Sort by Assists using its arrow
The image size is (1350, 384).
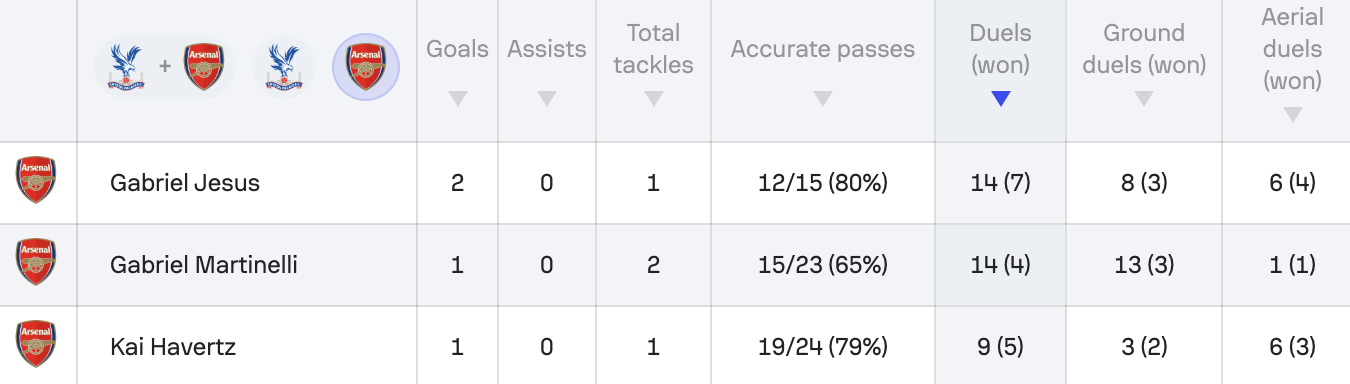(x=546, y=98)
